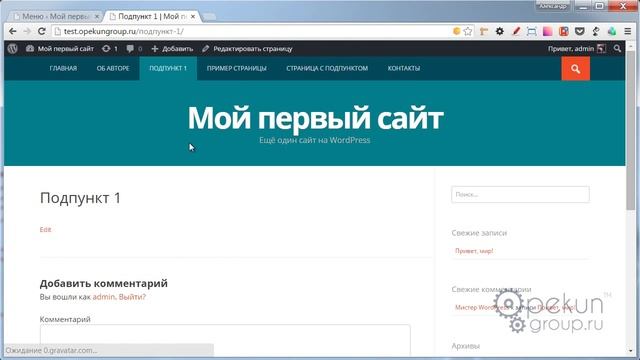Click the pink gradient extension icon
Image resolution: width=640 pixels, height=360 pixels.
pyautogui.click(x=547, y=31)
